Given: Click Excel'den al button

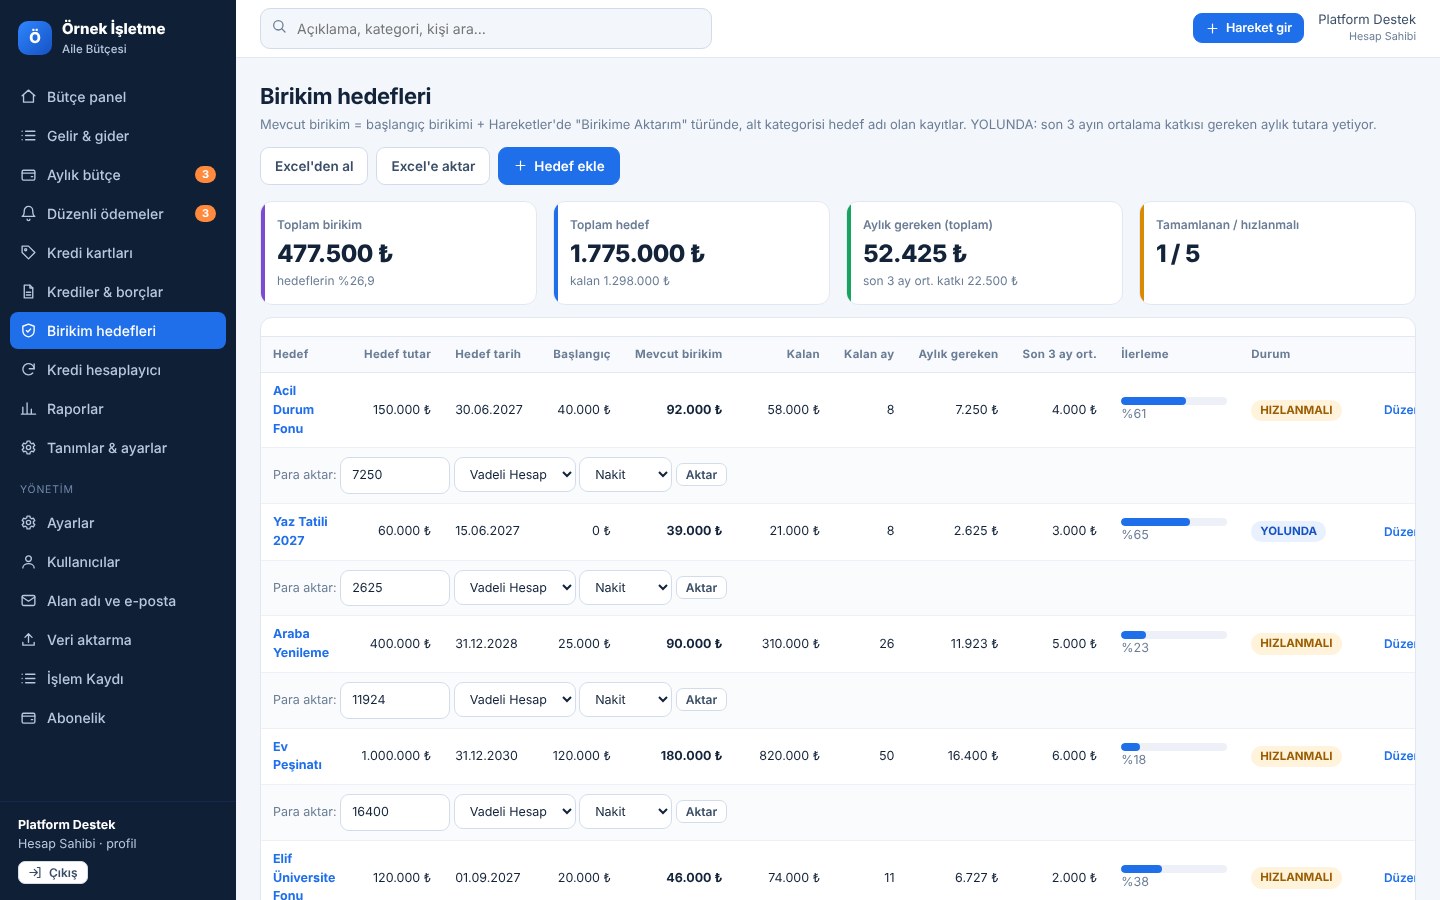Looking at the screenshot, I should (314, 166).
